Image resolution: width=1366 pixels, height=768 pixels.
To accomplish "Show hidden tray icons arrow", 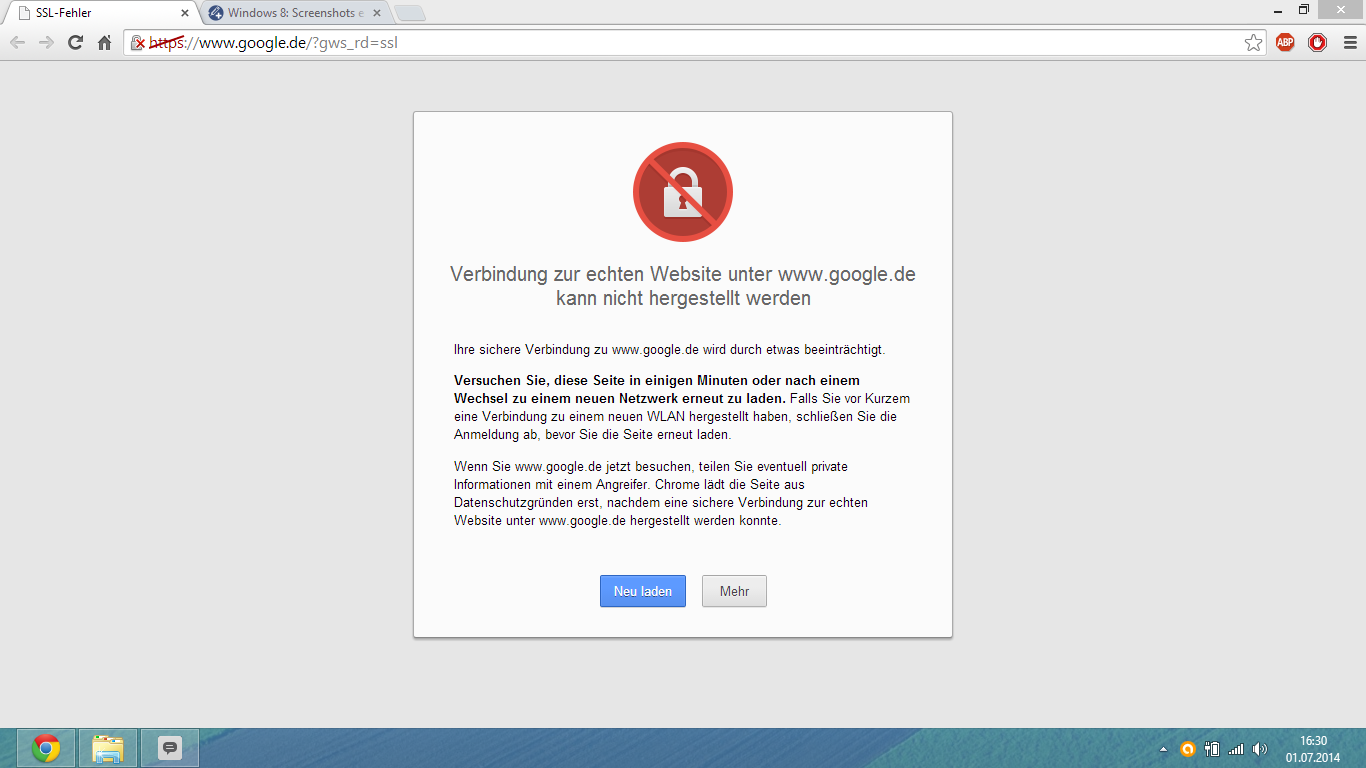I will click(x=1163, y=749).
